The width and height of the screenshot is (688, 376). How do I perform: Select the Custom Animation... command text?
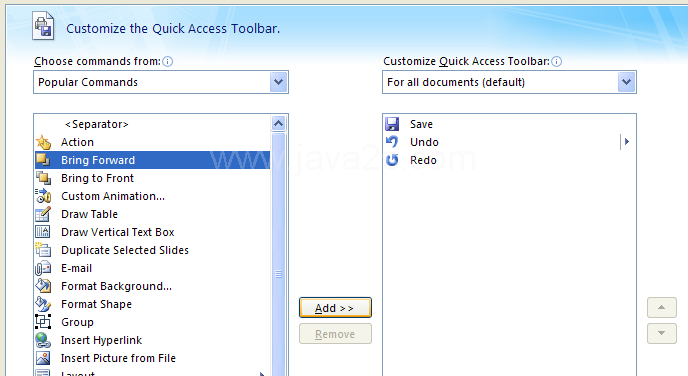coord(113,196)
